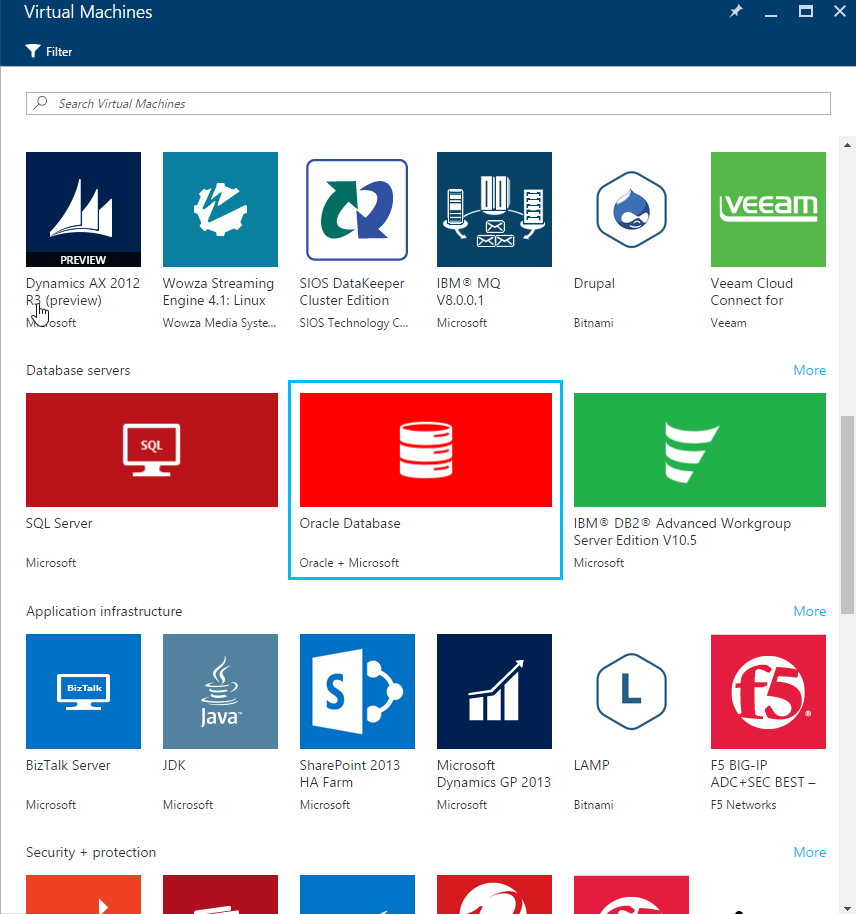Click the 'Security + protection' section heading
This screenshot has width=856, height=914.
91,853
